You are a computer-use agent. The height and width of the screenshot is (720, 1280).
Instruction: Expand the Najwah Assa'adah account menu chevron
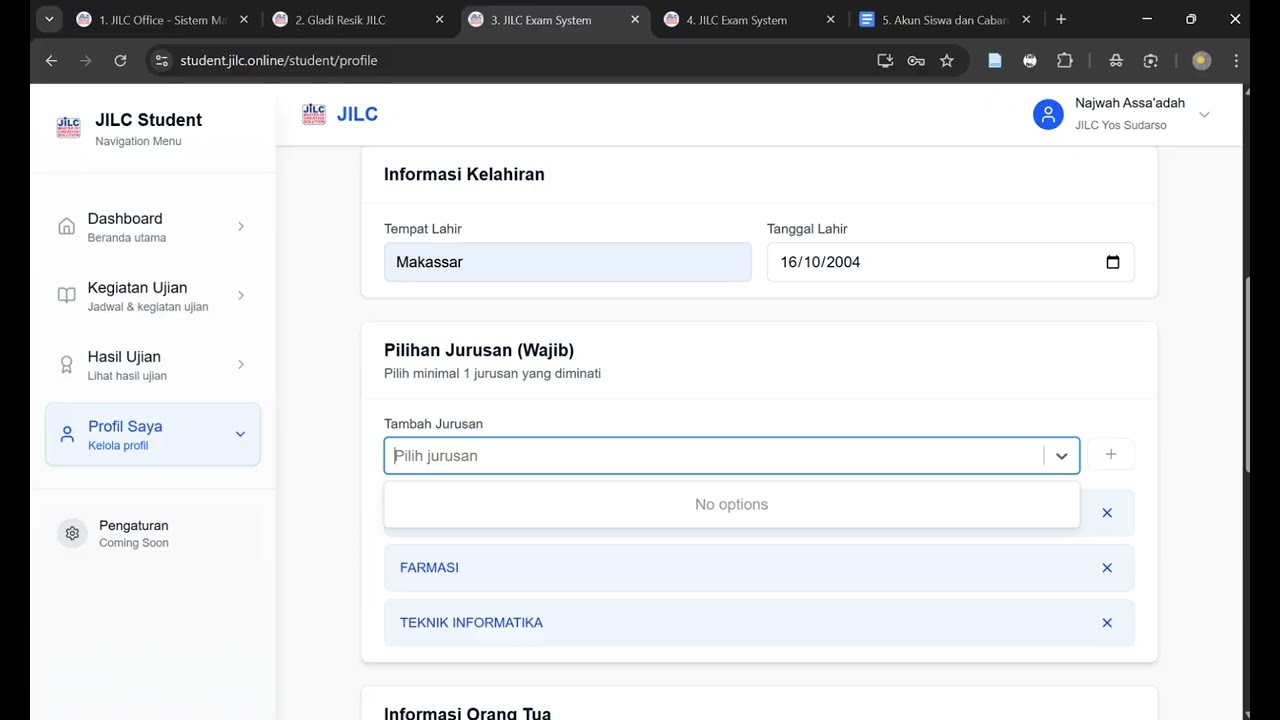pos(1204,115)
